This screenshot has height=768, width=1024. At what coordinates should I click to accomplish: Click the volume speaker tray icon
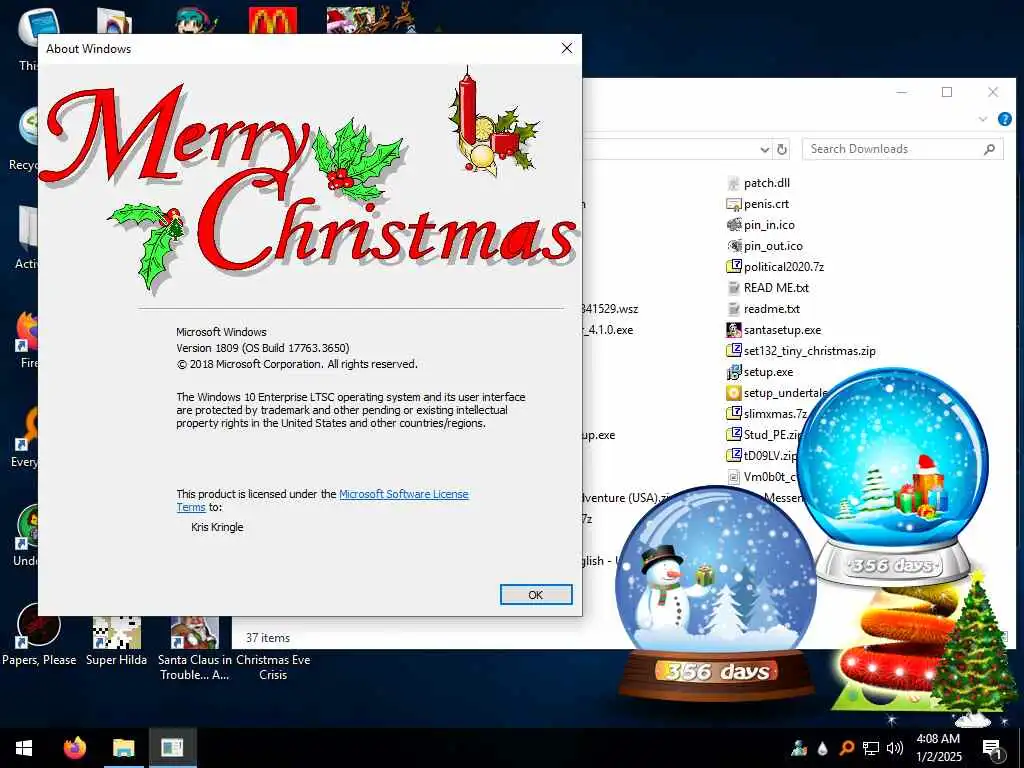[895, 748]
